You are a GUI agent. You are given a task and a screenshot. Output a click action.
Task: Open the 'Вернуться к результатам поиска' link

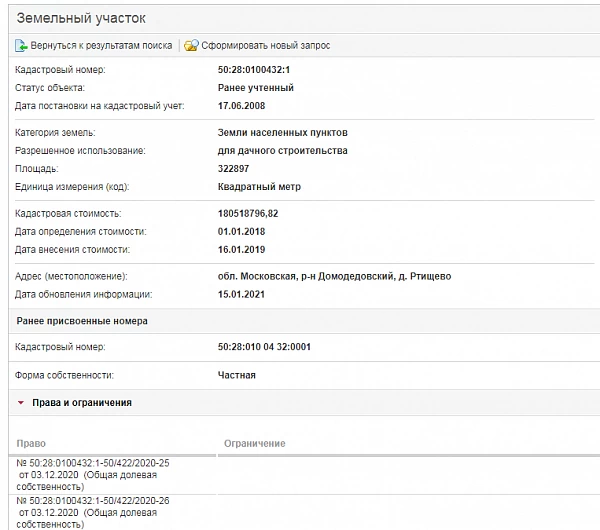click(x=101, y=46)
